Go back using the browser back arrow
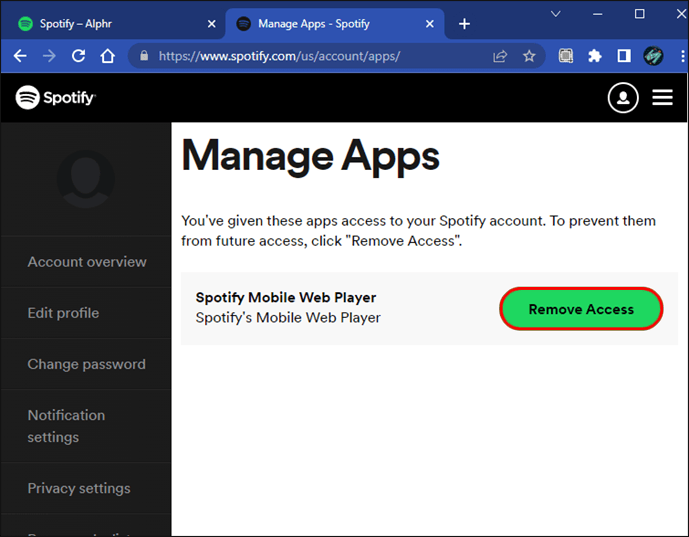 tap(20, 56)
